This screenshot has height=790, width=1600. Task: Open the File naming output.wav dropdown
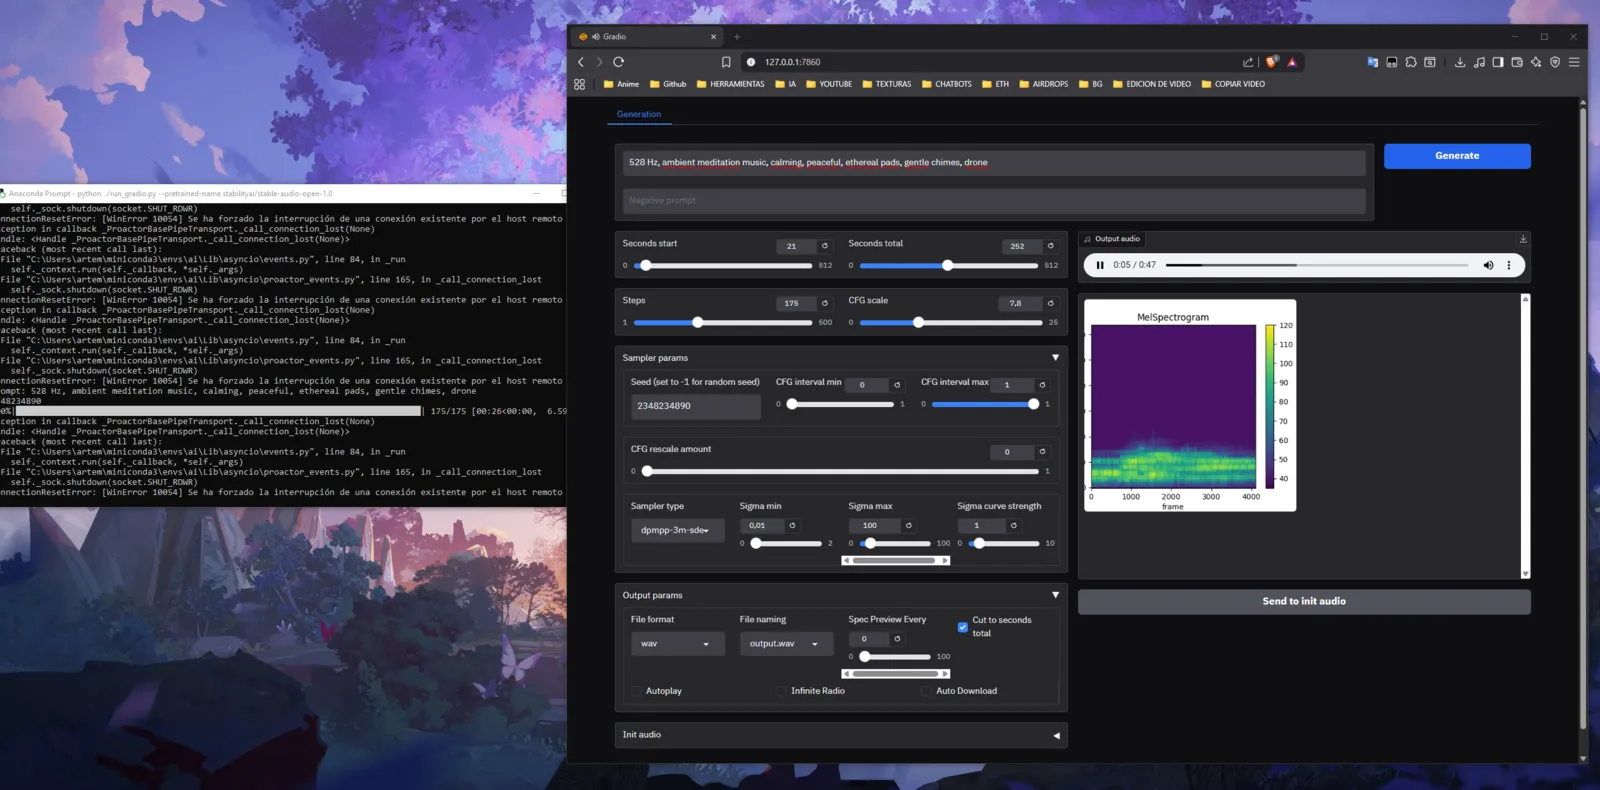(x=786, y=644)
